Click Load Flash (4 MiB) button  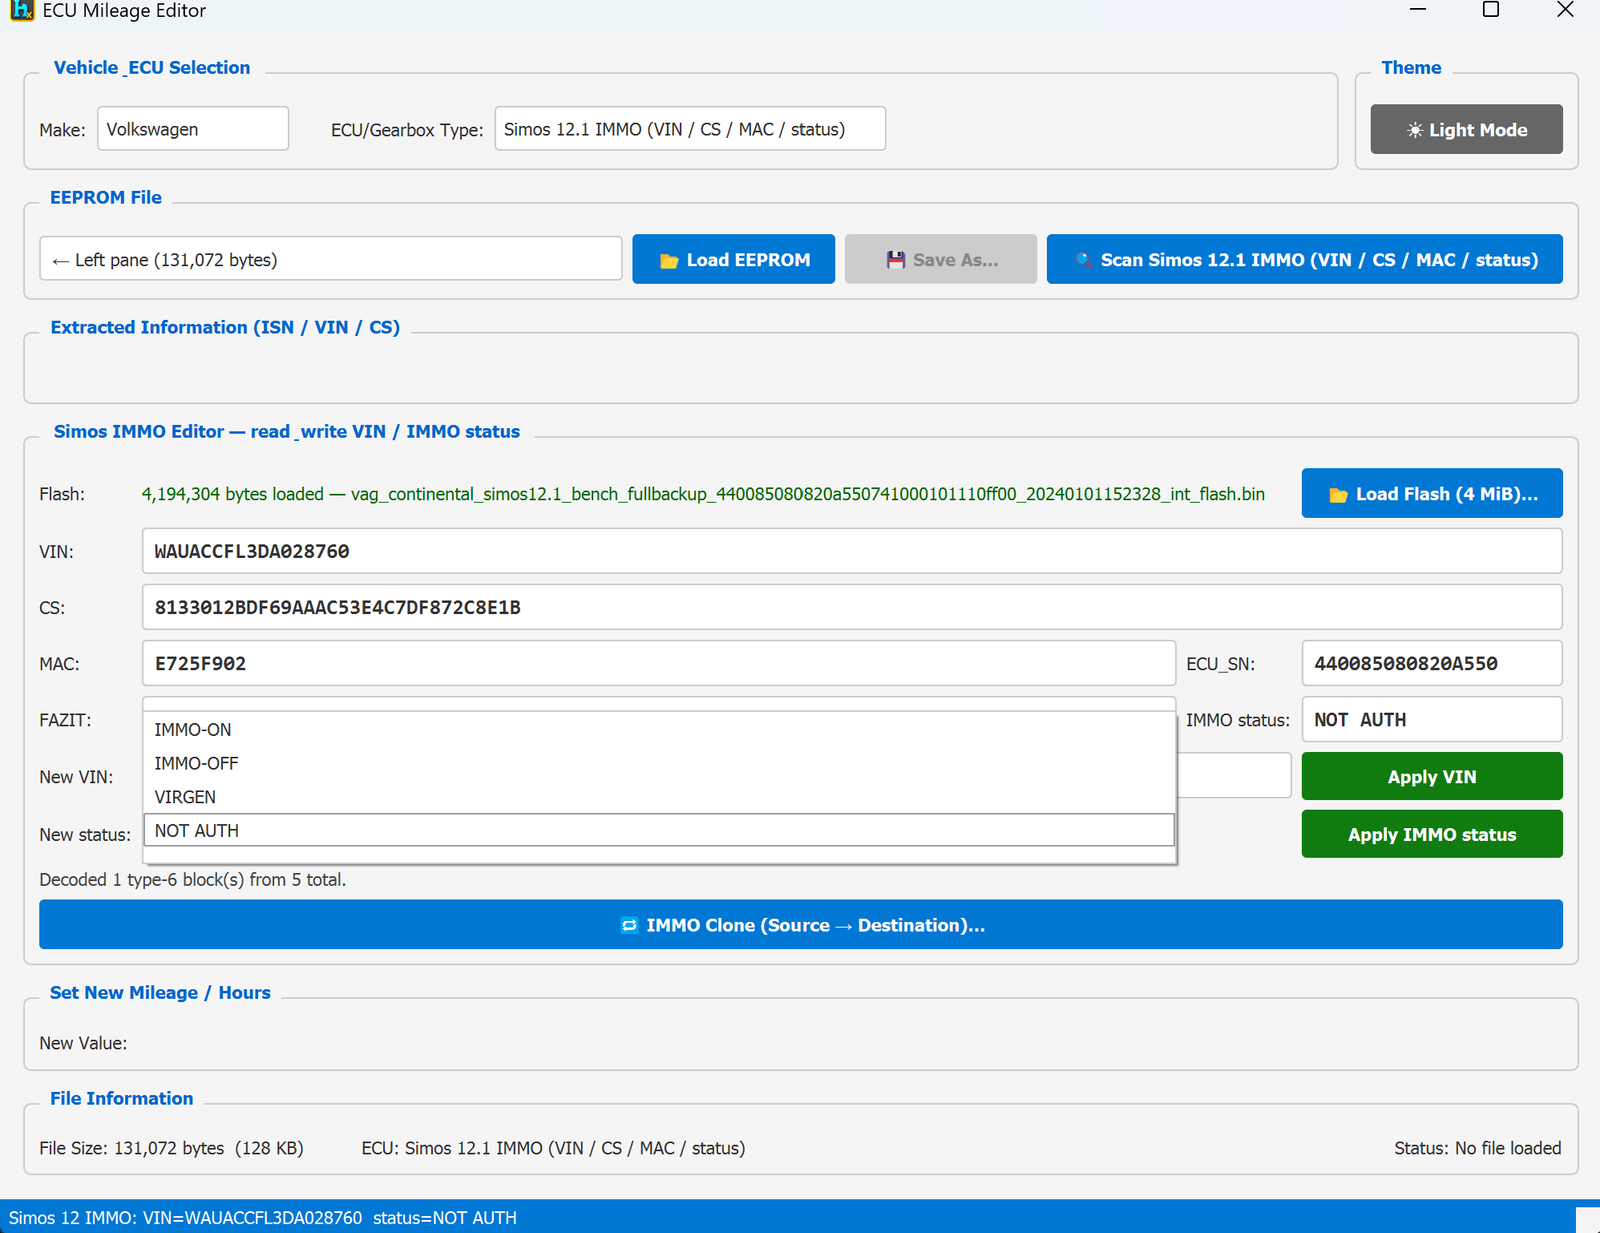pos(1432,493)
